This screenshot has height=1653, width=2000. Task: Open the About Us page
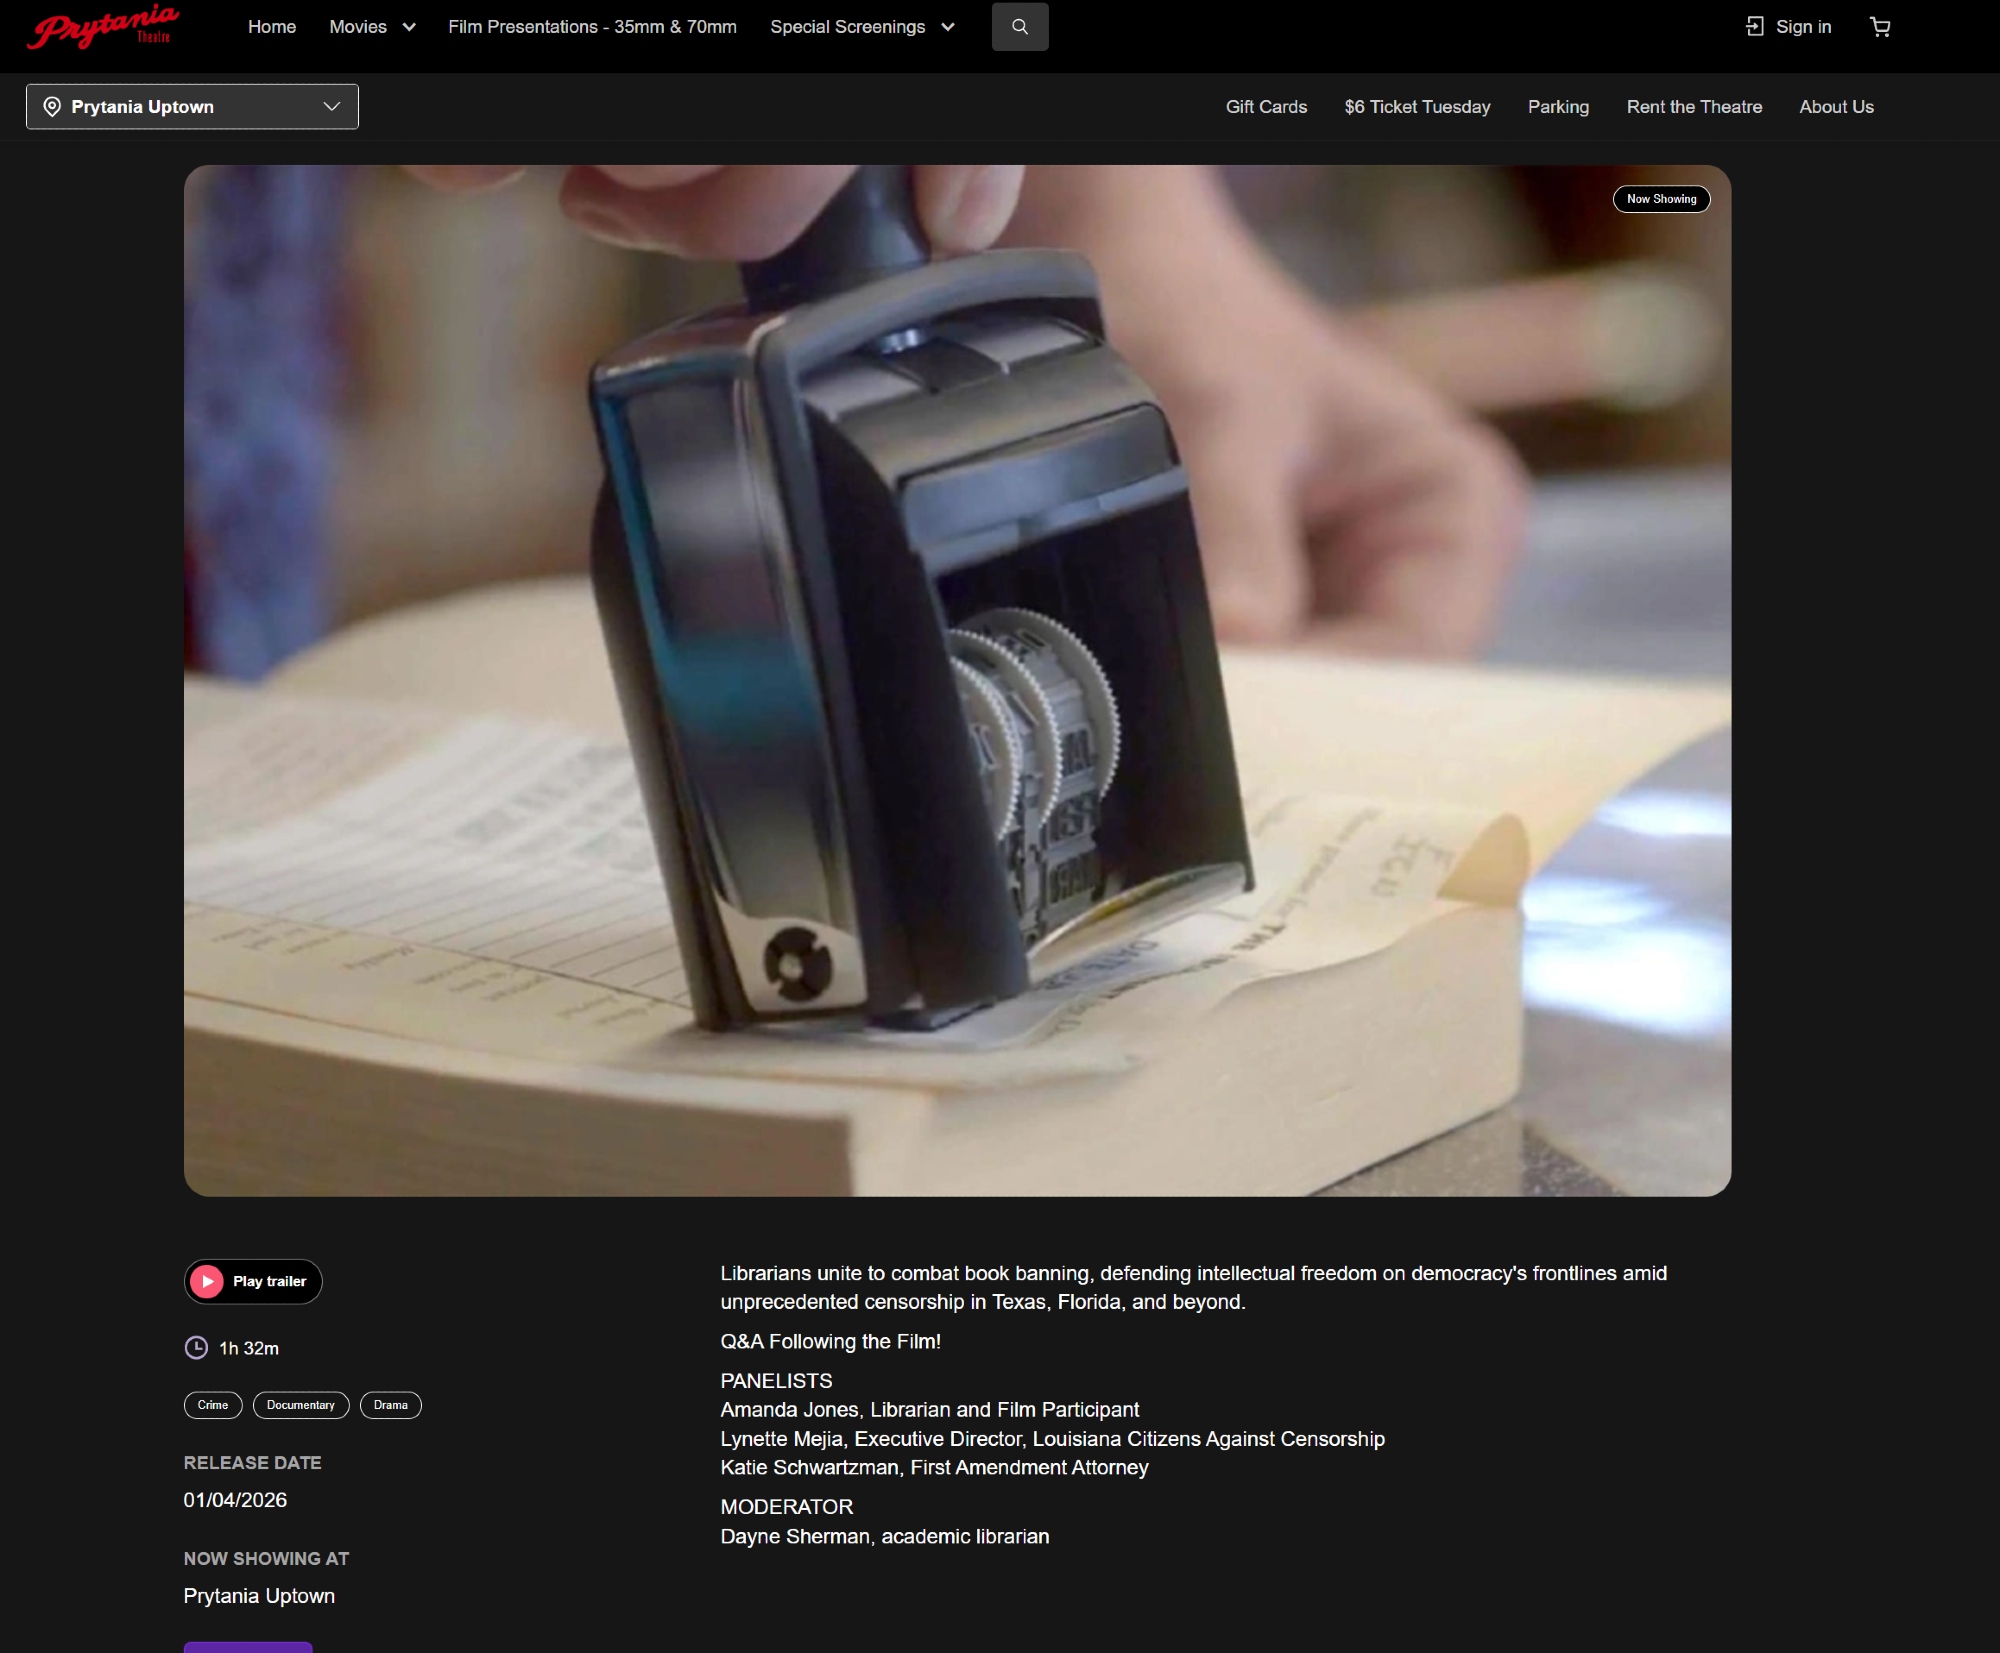point(1835,107)
